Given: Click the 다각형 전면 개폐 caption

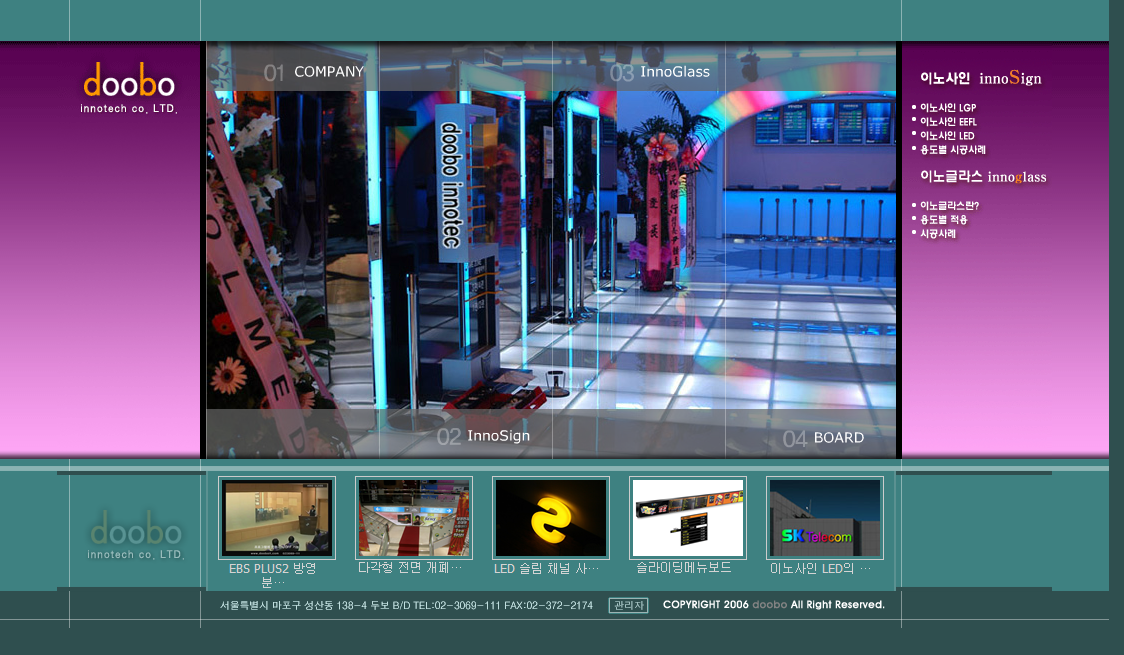Looking at the screenshot, I should 410,568.
